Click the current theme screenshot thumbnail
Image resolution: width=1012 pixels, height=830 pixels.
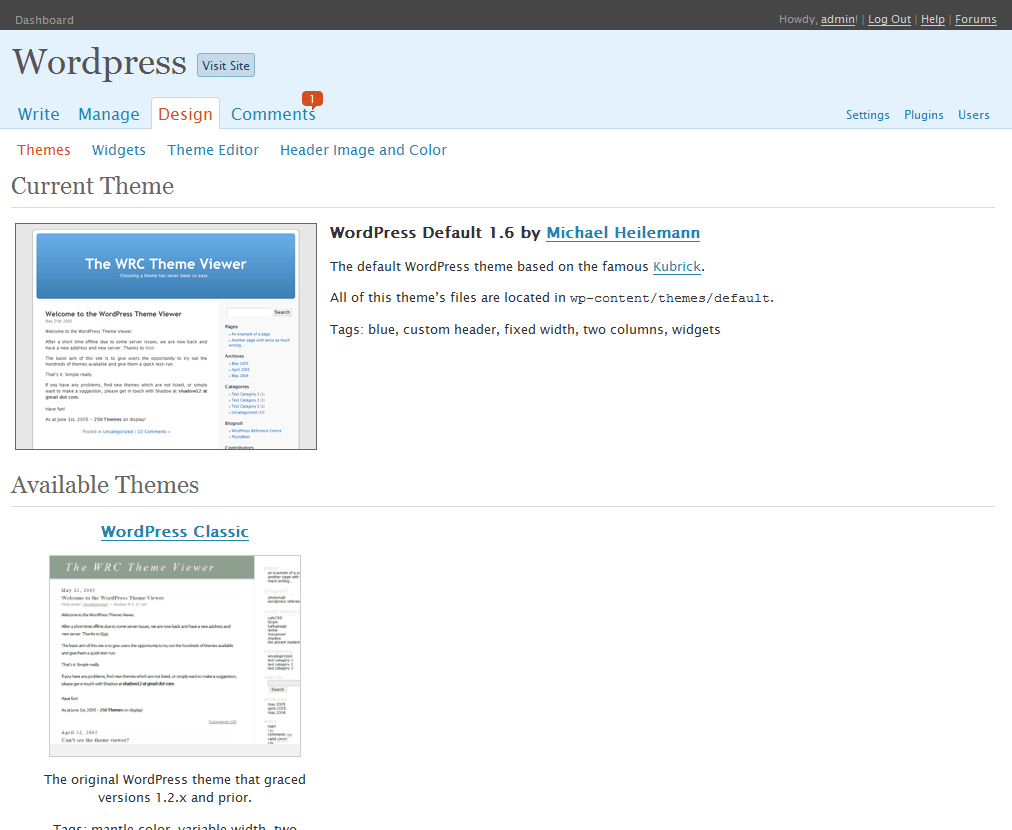pyautogui.click(x=166, y=336)
